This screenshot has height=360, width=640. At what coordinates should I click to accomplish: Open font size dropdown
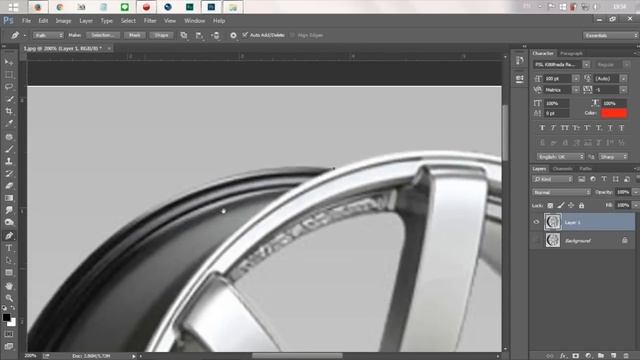click(x=576, y=78)
